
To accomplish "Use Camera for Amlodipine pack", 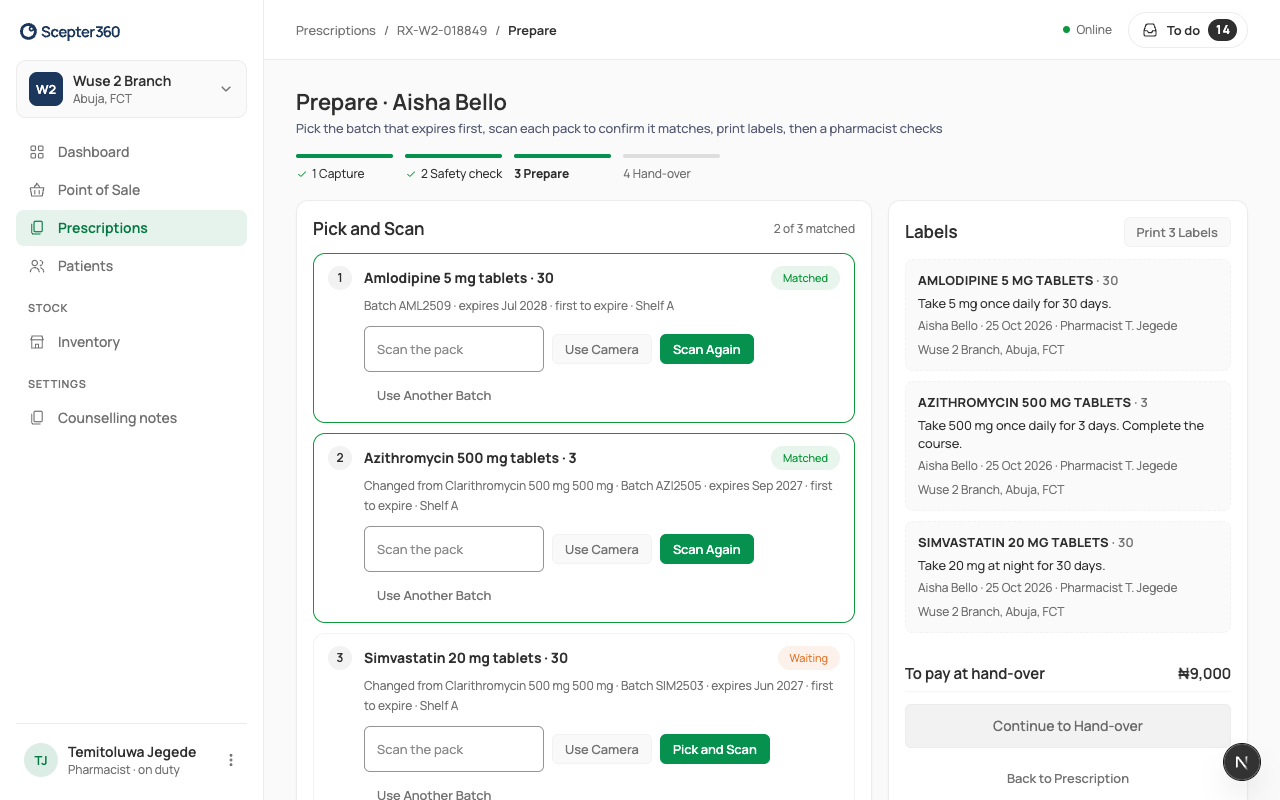I will pos(601,349).
